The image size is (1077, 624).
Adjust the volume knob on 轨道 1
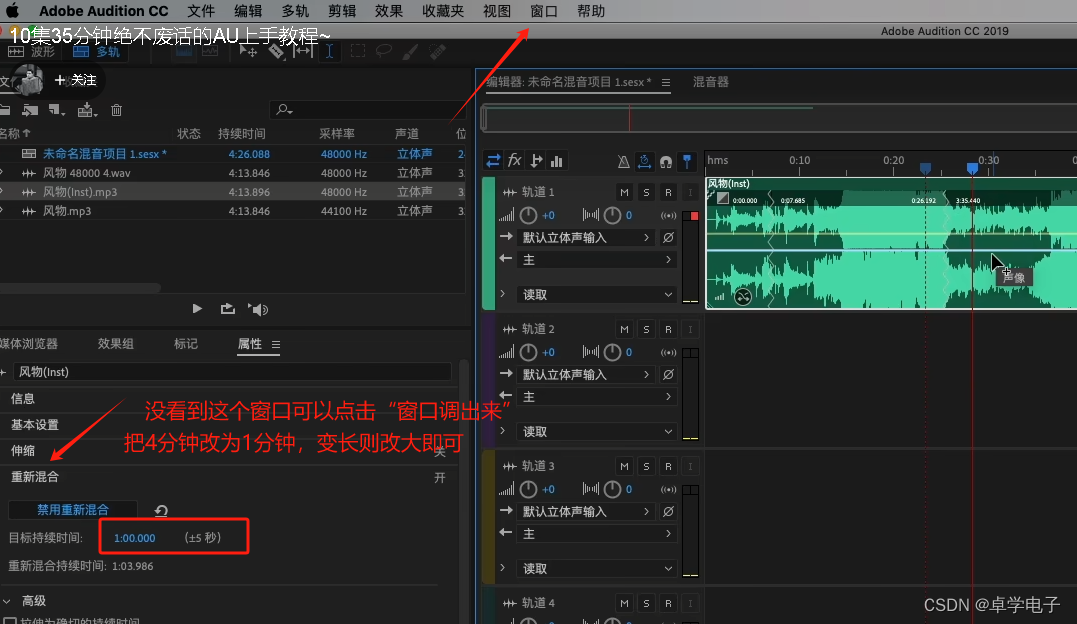point(528,215)
